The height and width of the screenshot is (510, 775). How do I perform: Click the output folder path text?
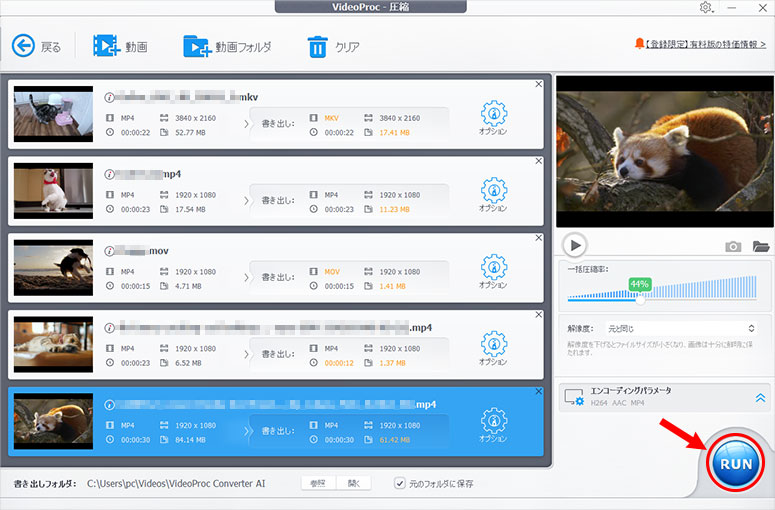point(176,483)
